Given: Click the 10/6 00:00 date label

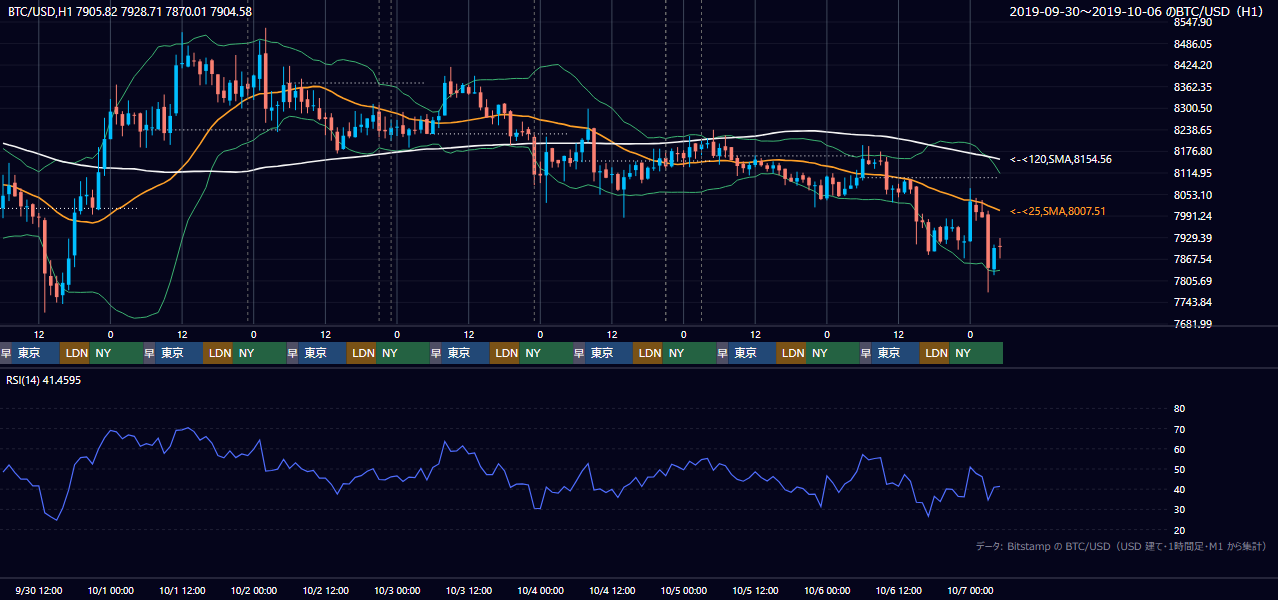Looking at the screenshot, I should click(x=827, y=590).
